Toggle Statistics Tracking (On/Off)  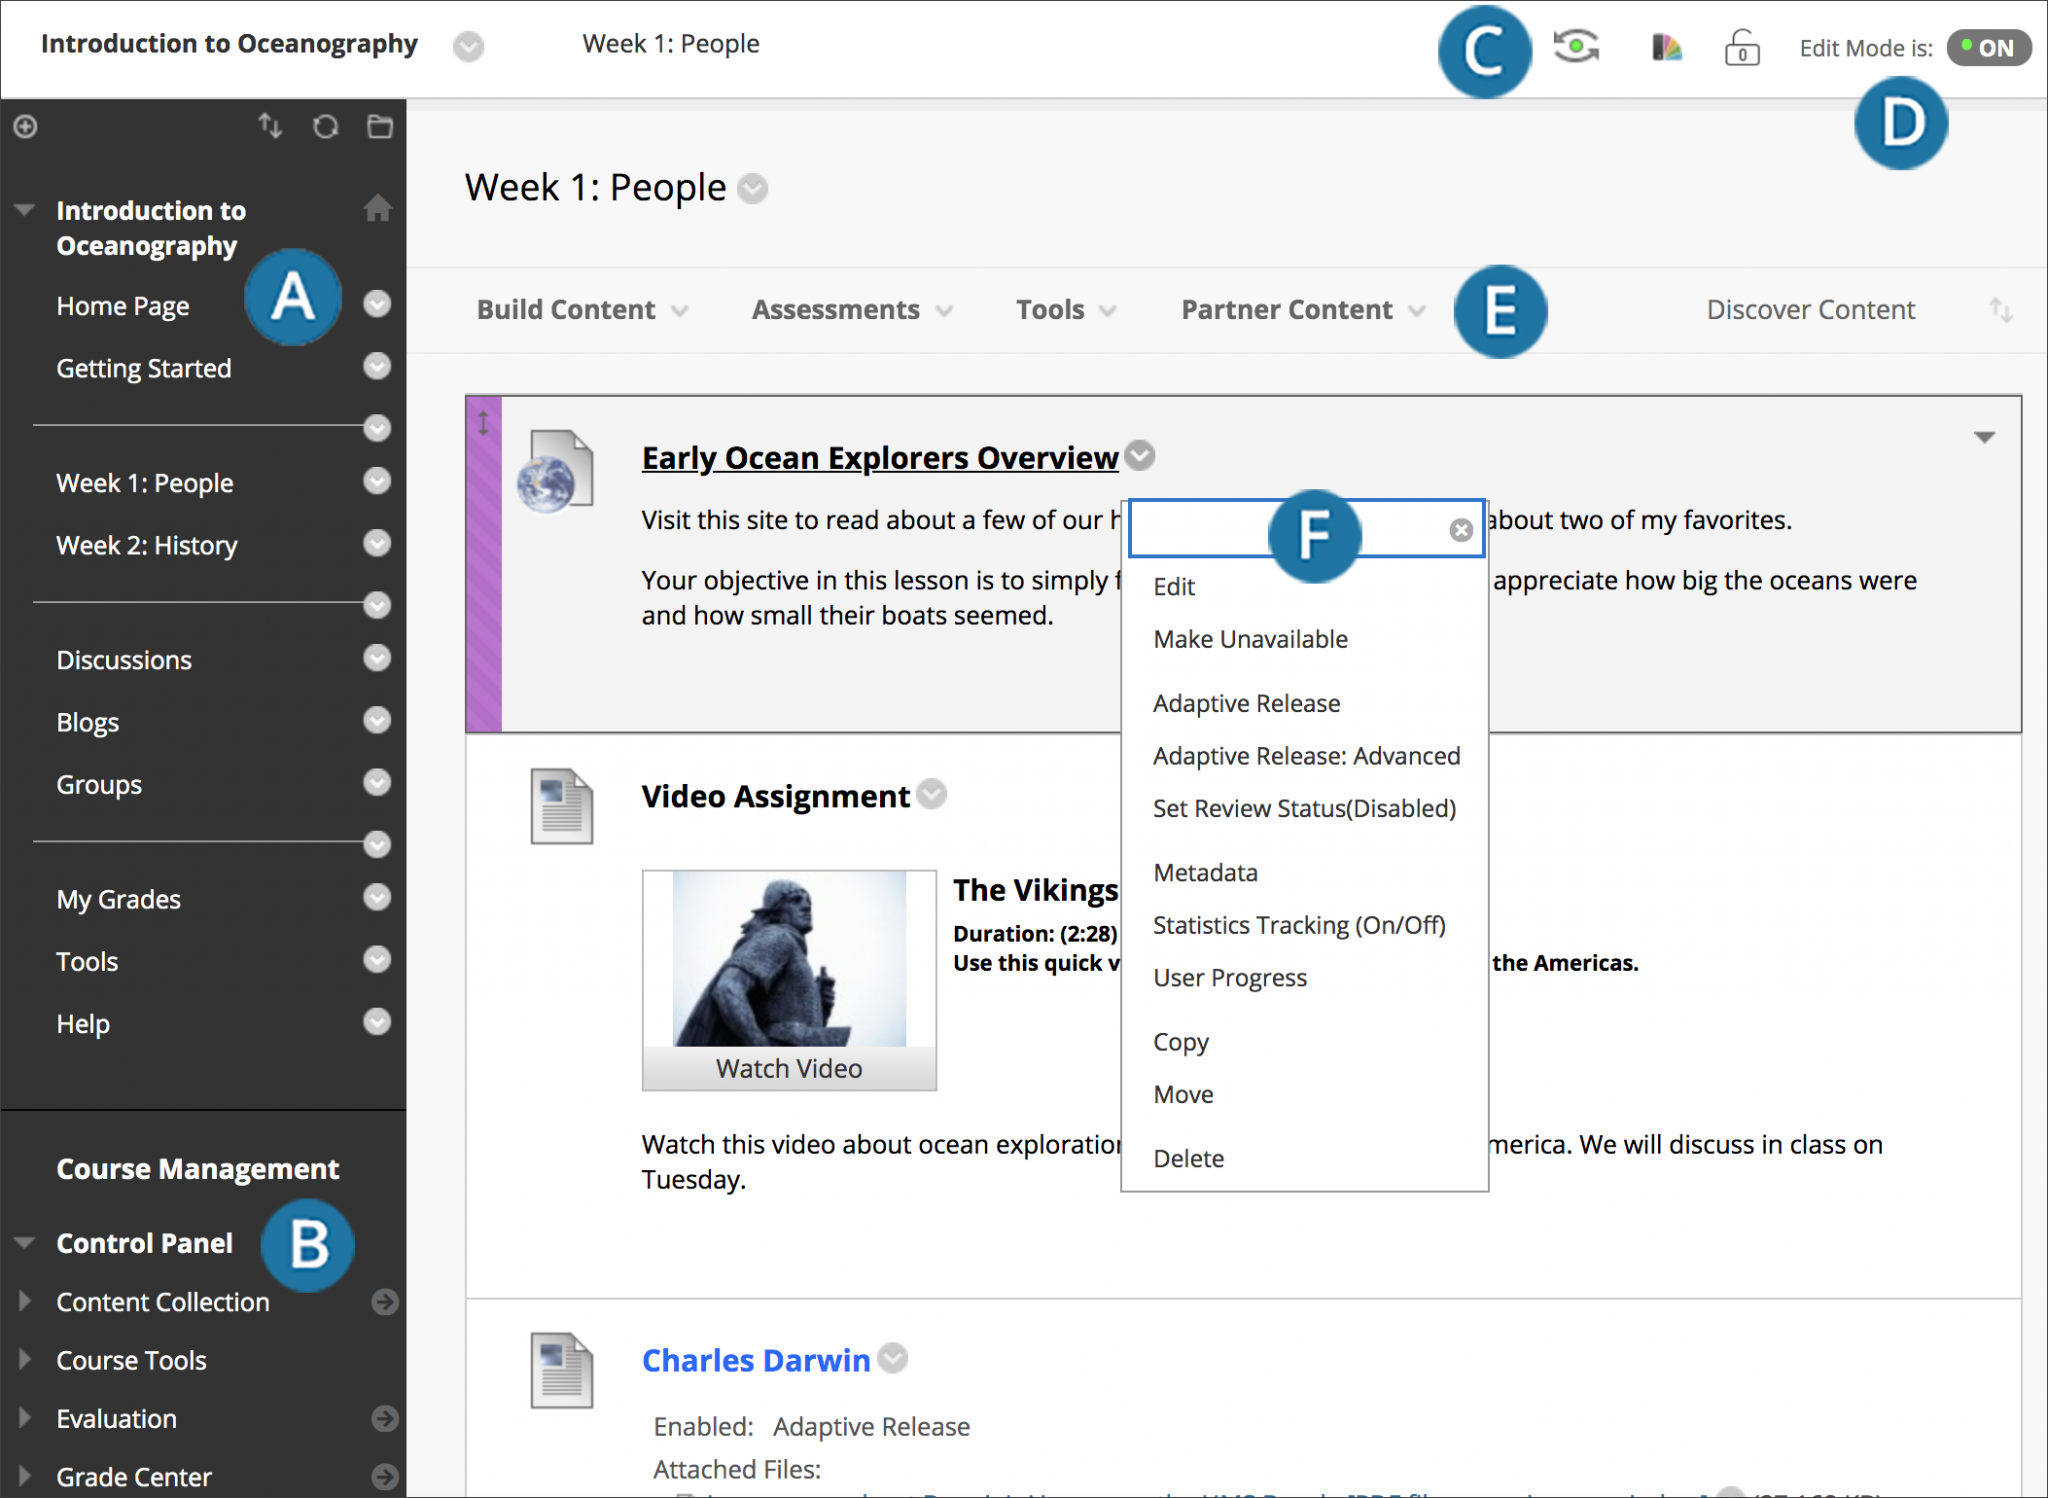pos(1299,925)
